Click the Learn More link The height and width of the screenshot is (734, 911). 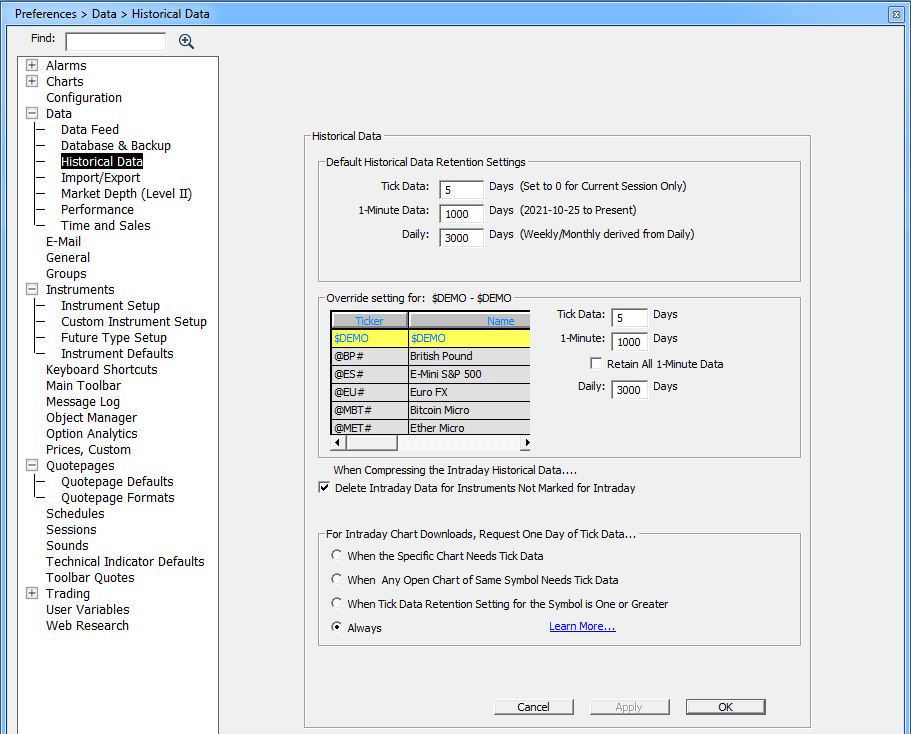tap(582, 627)
